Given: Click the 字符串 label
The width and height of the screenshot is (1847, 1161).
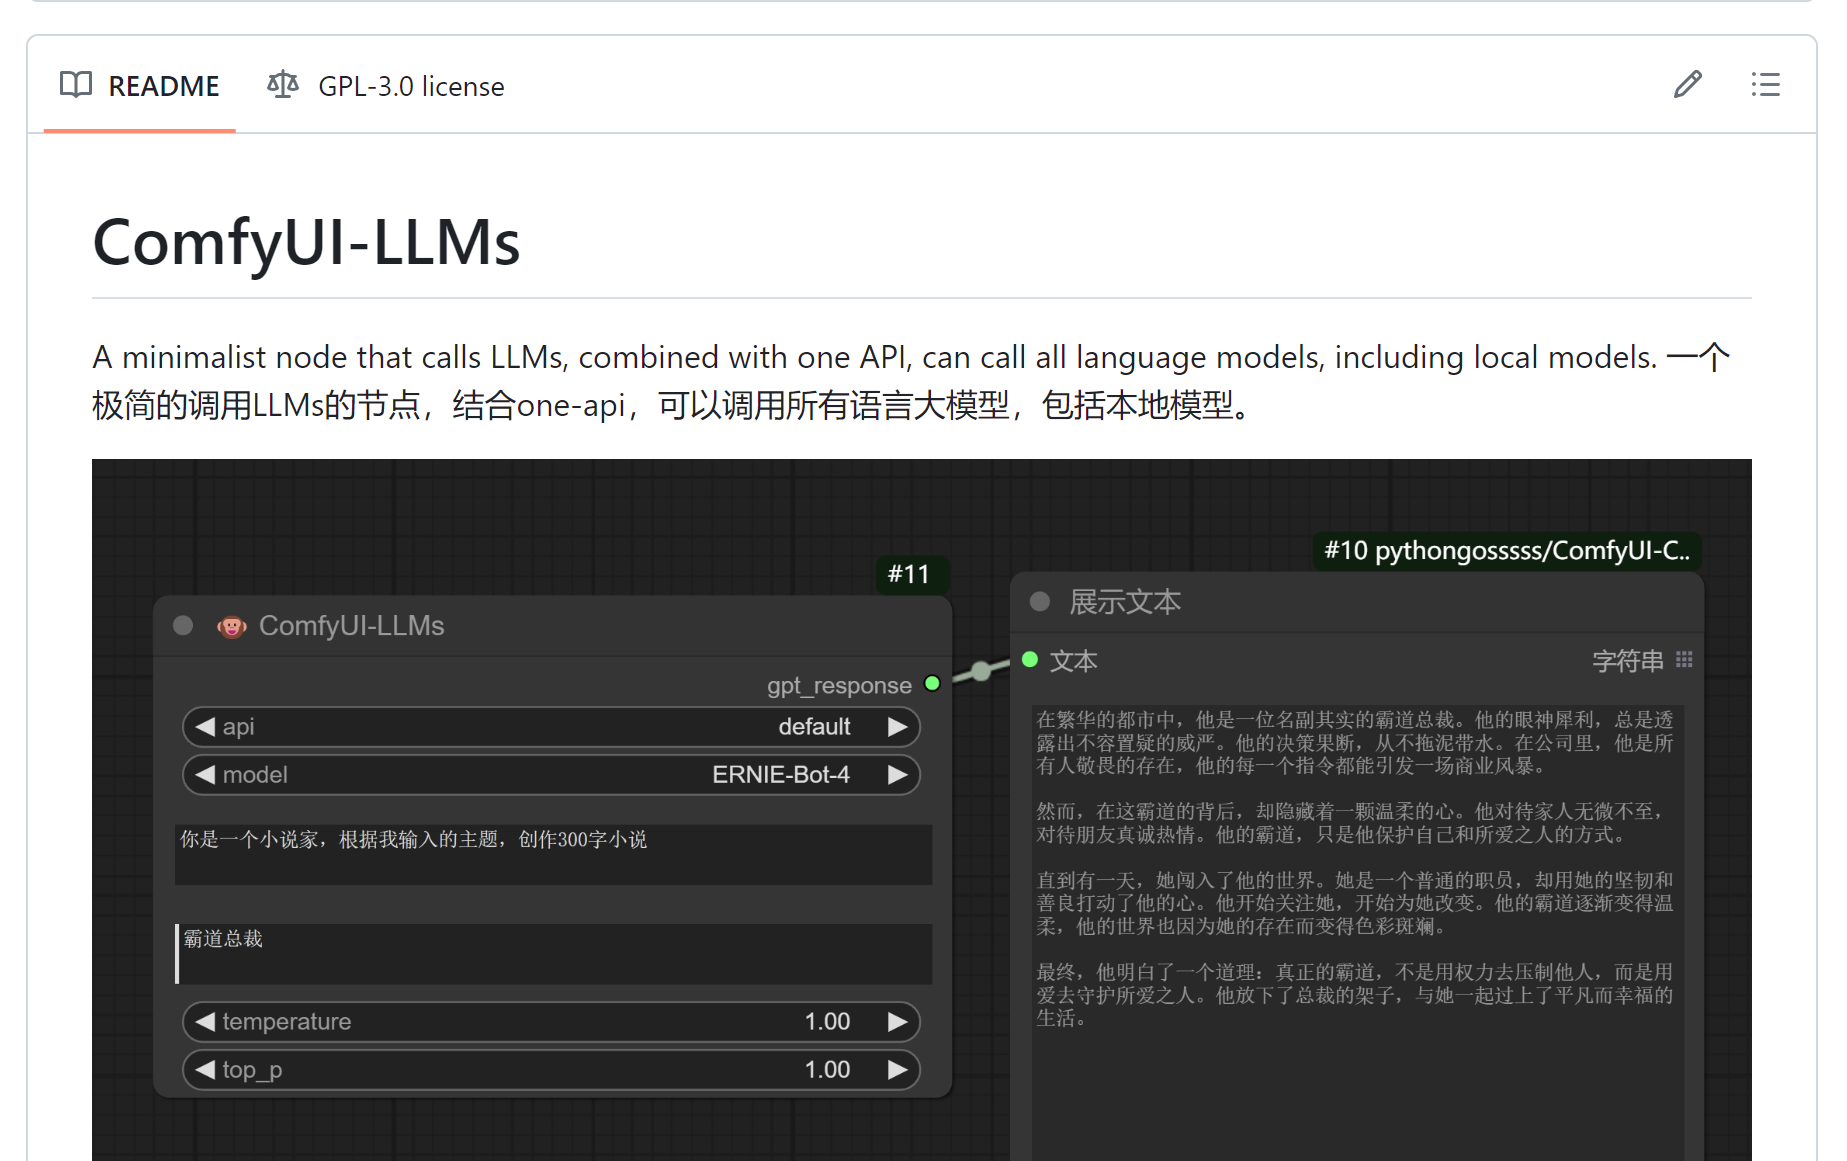Looking at the screenshot, I should [x=1628, y=660].
